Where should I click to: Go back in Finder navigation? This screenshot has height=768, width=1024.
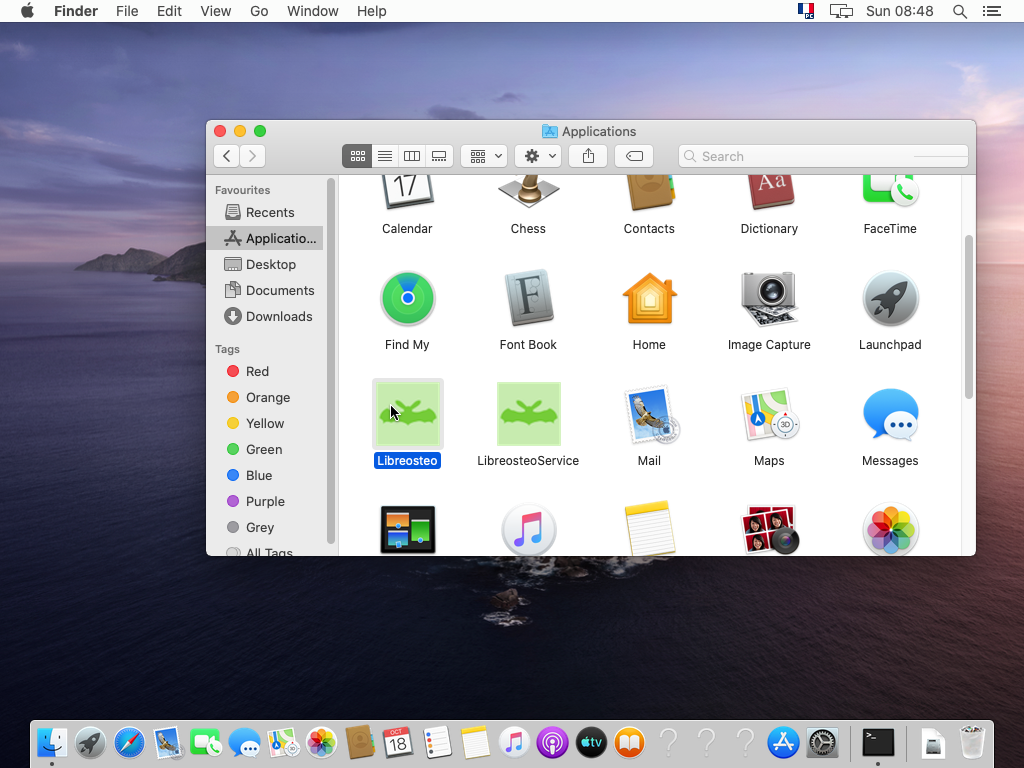(x=227, y=156)
